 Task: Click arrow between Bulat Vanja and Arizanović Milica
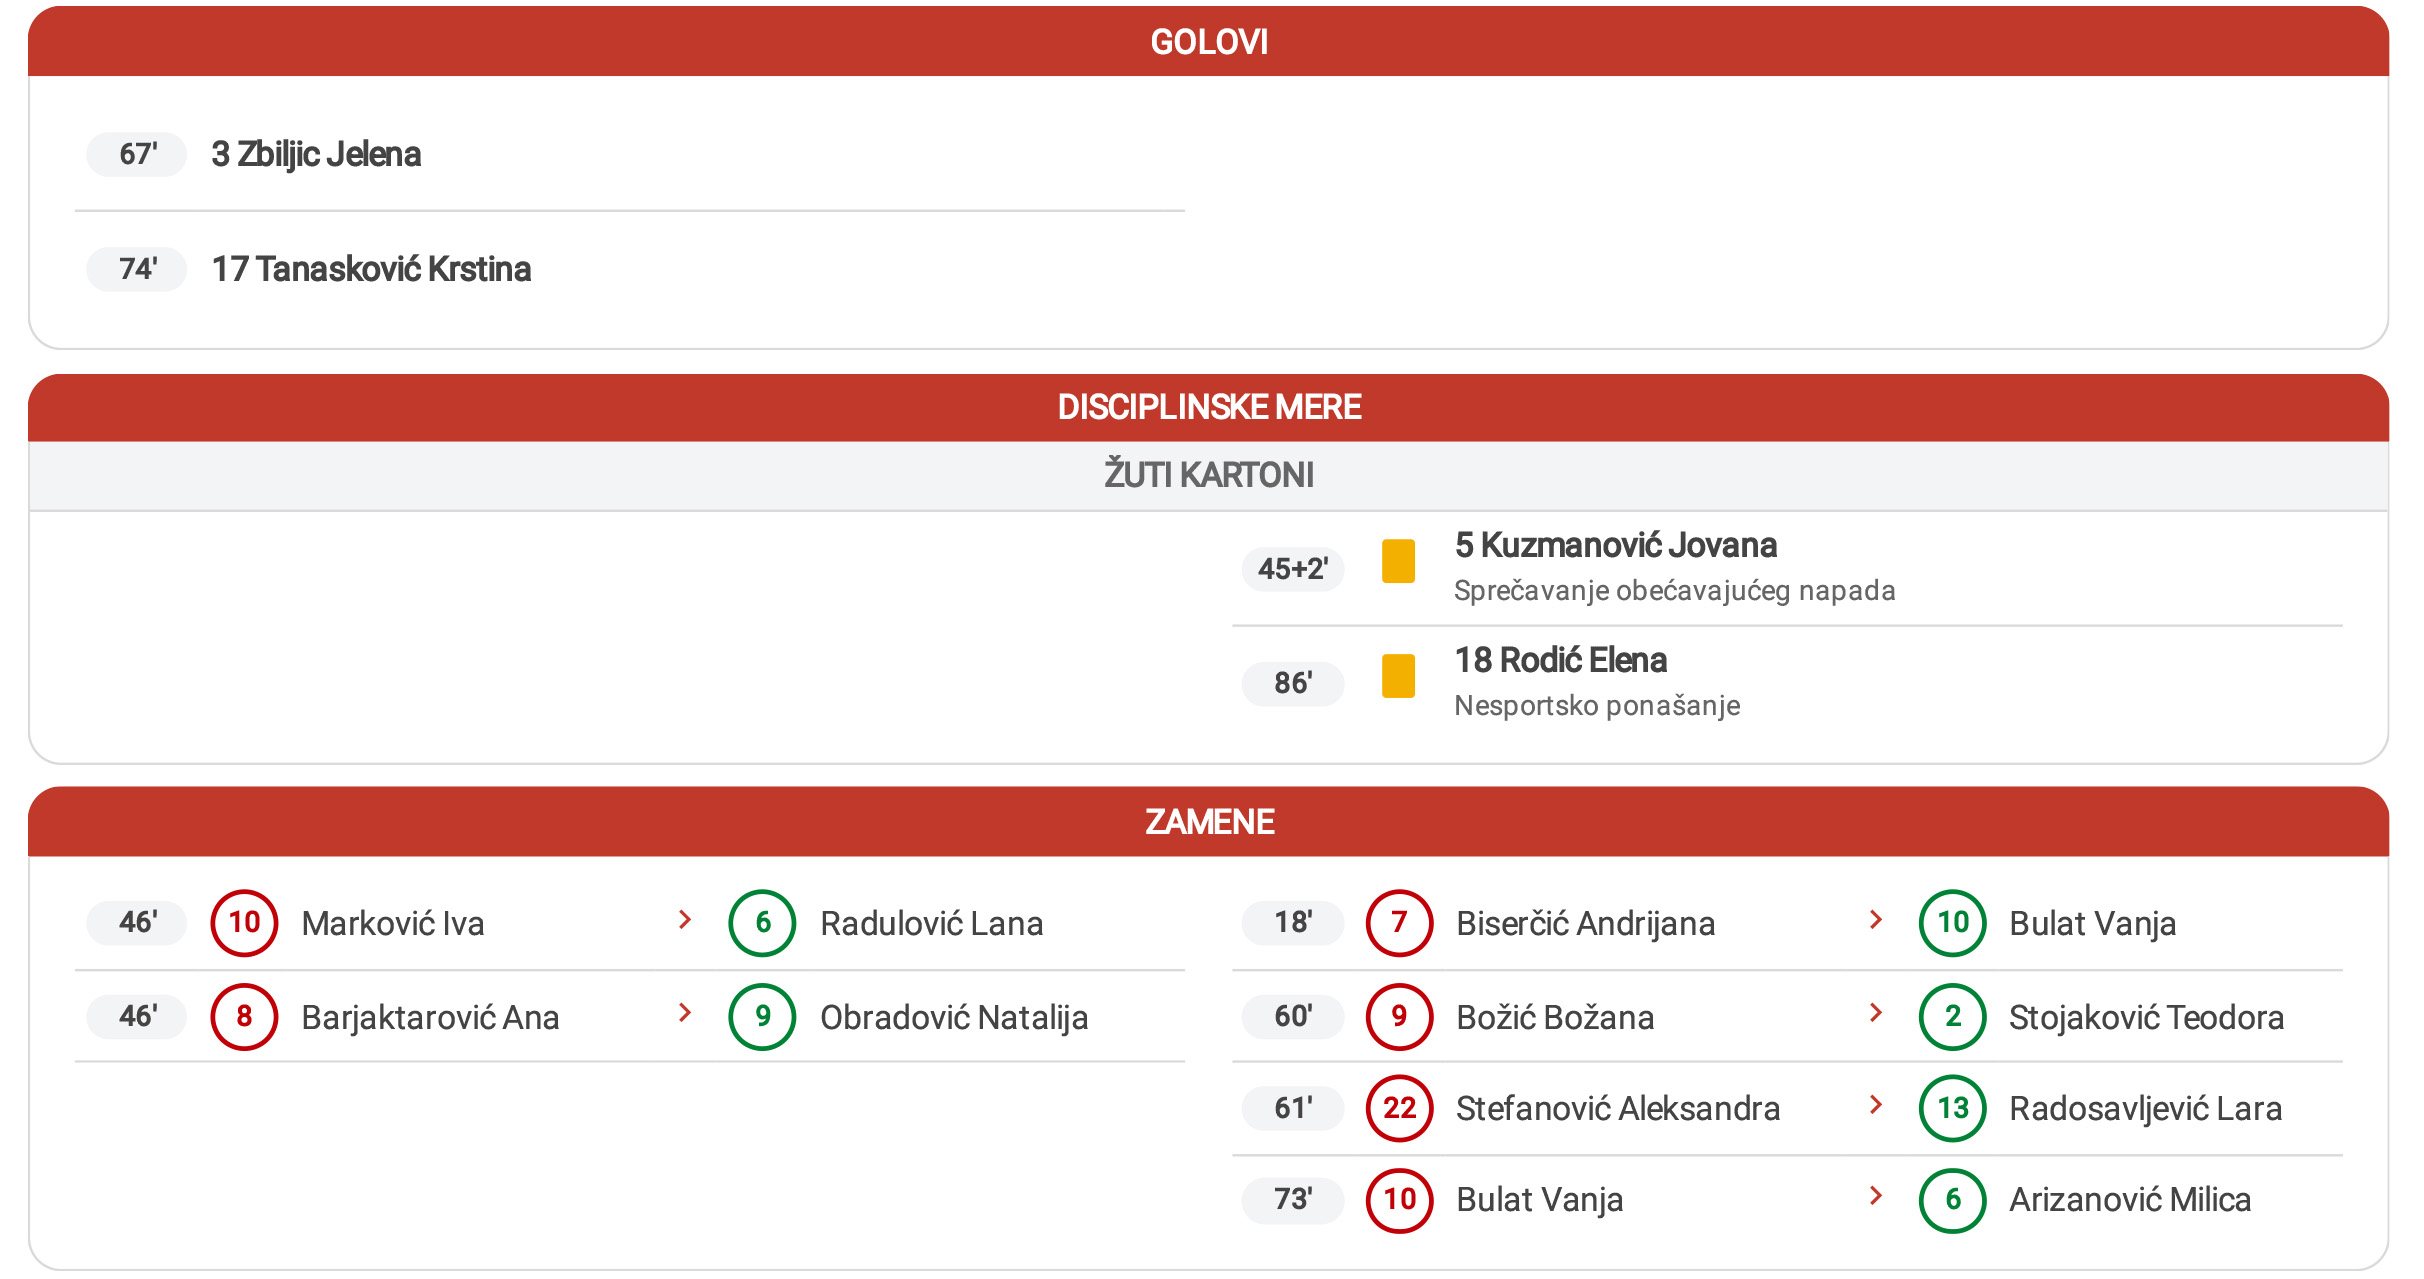[x=1876, y=1195]
